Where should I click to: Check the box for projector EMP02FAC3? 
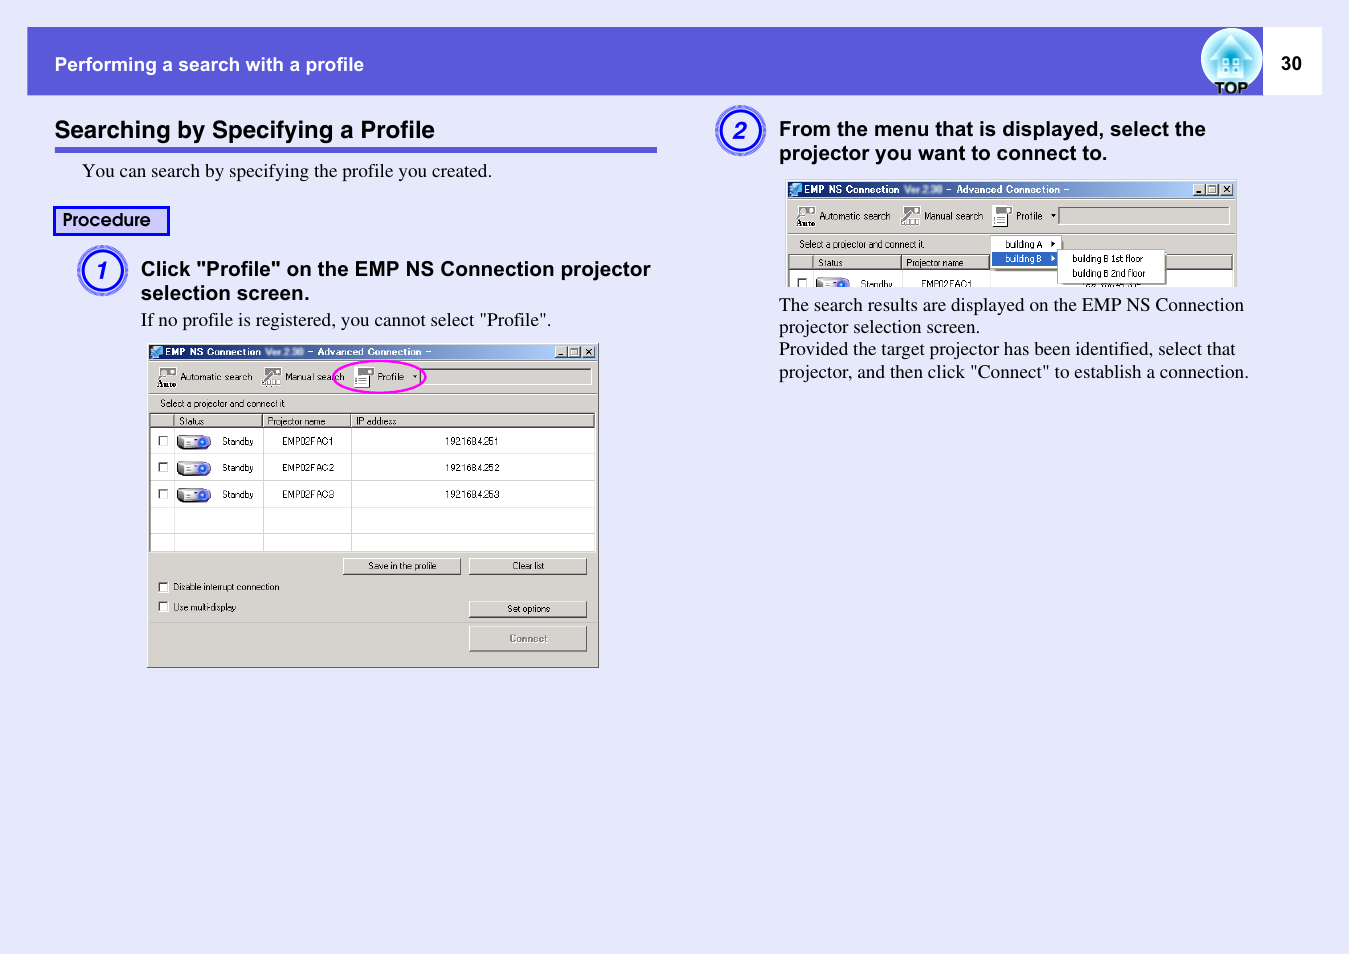(163, 494)
